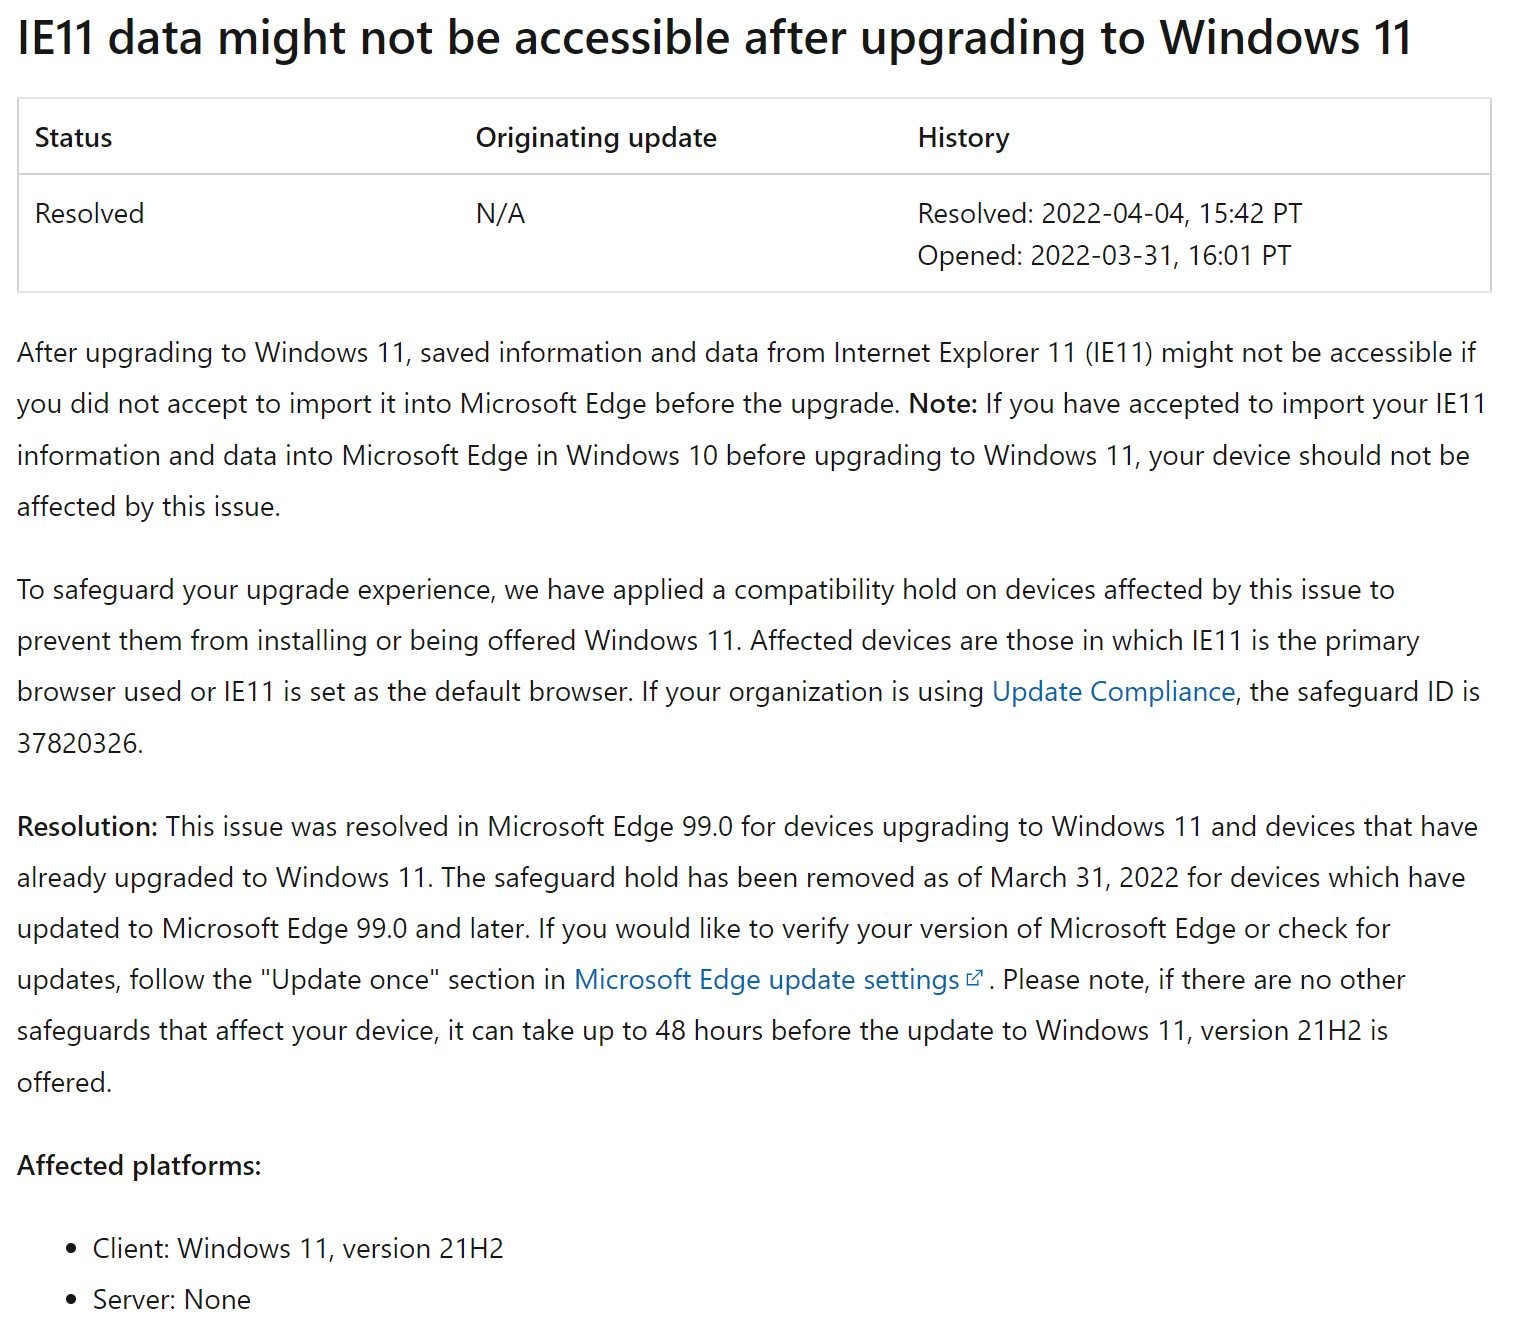1522x1329 pixels.
Task: Click the History column header
Action: [963, 137]
